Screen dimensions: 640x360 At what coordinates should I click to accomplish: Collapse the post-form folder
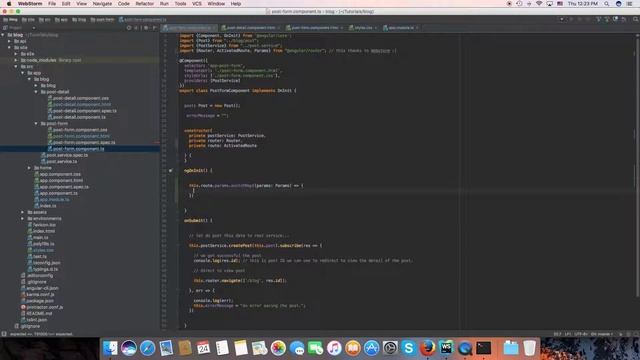pos(36,123)
